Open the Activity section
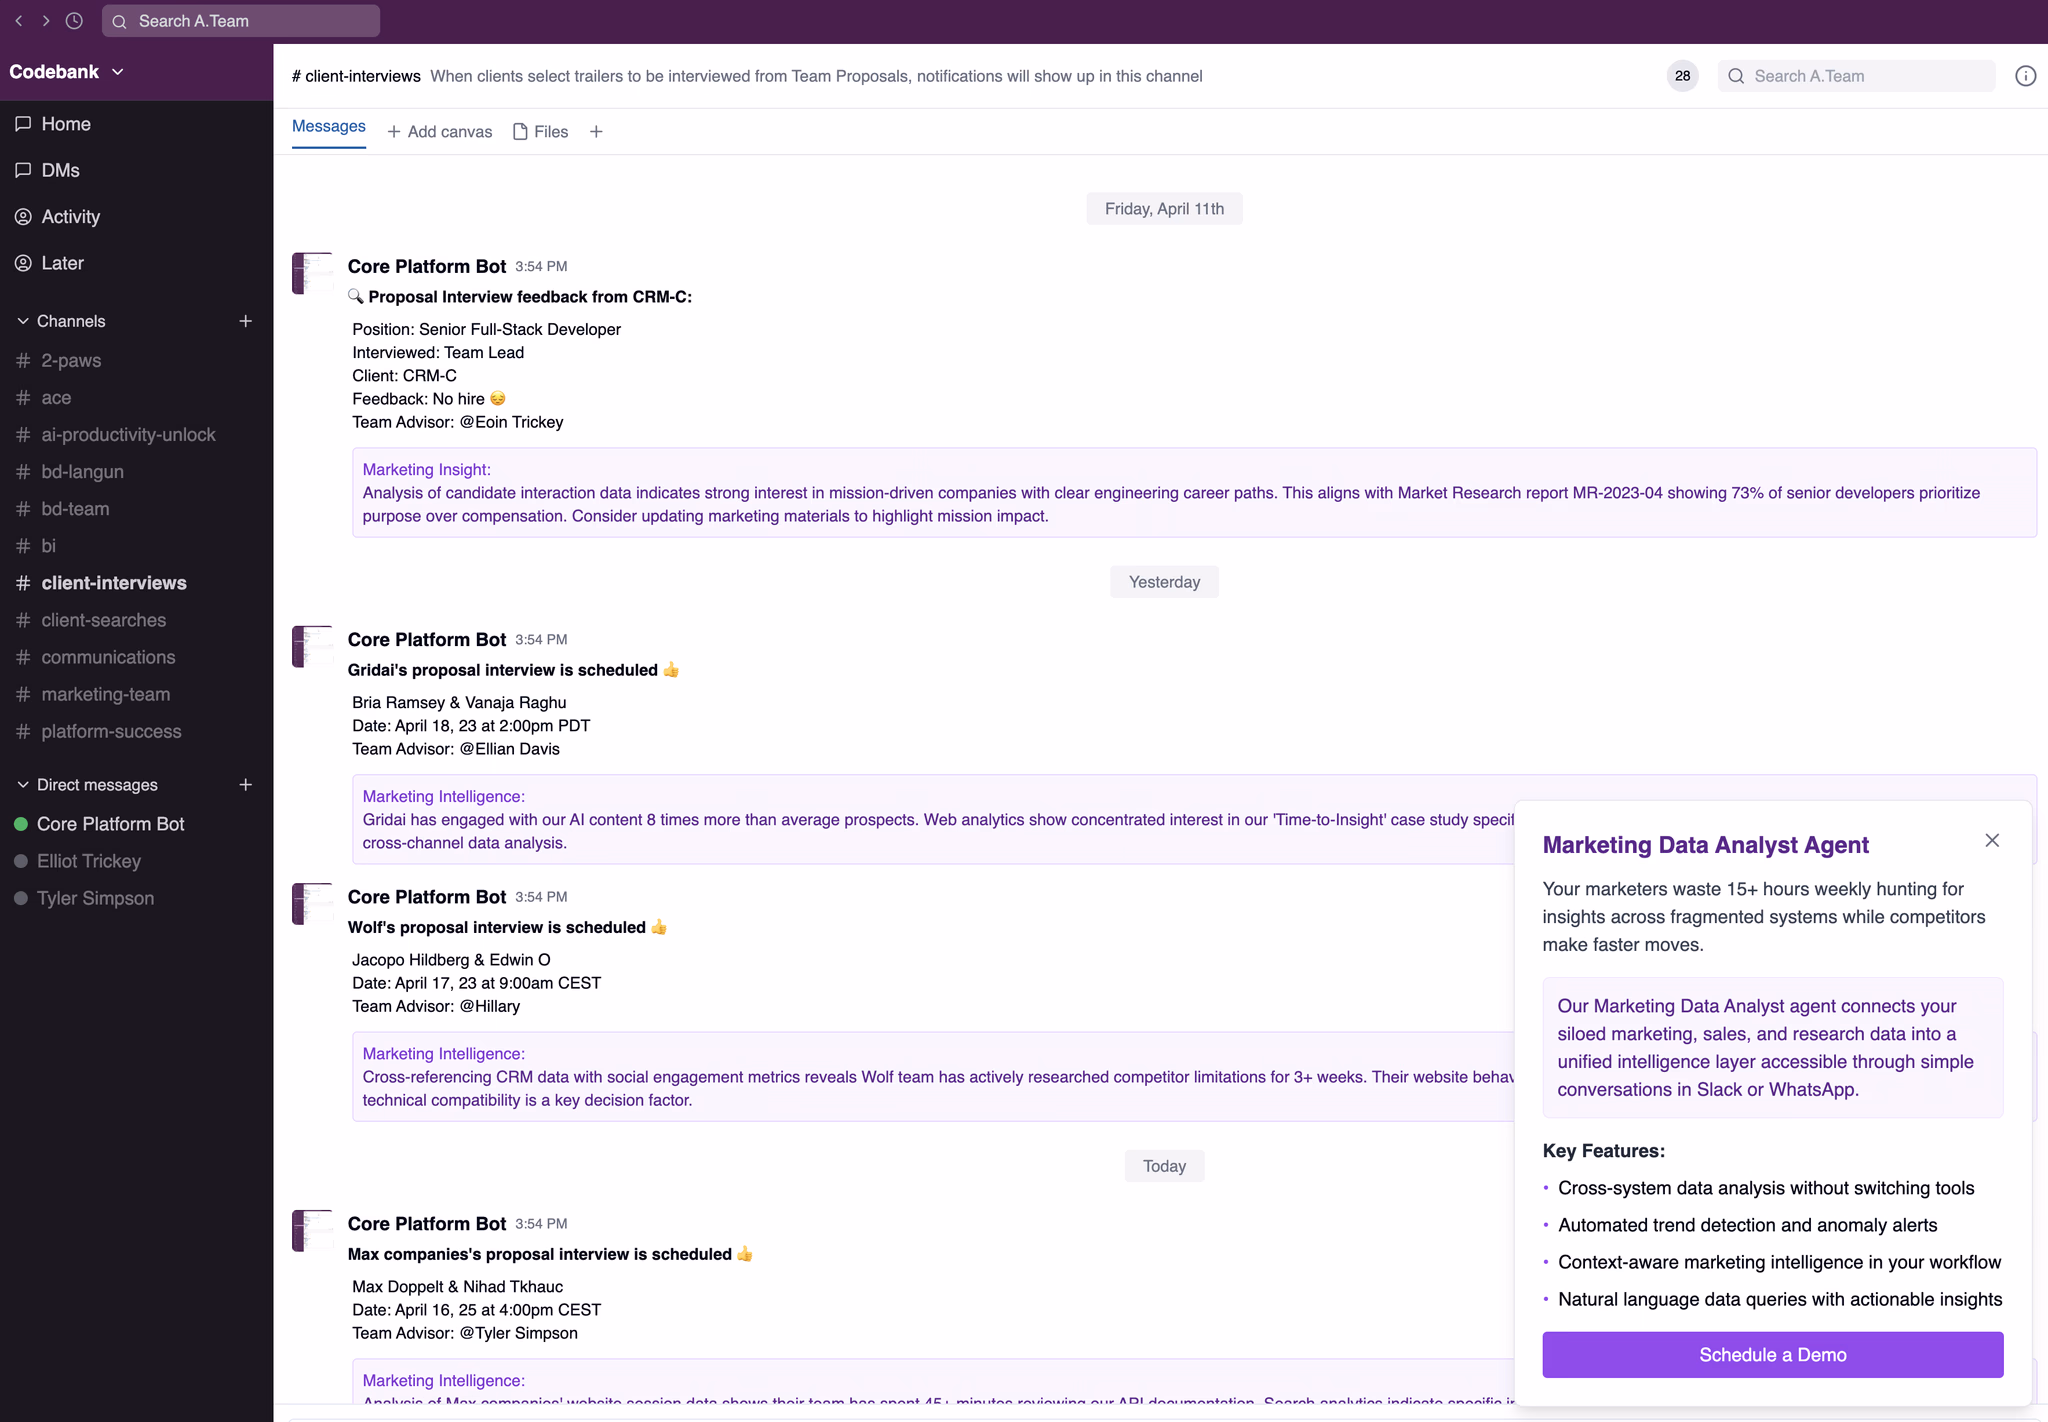 70,216
